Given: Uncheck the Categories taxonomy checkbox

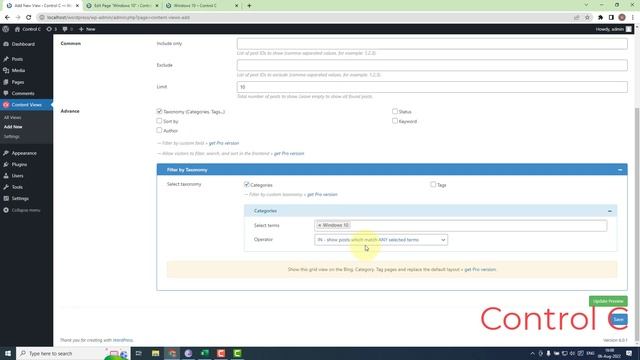Looking at the screenshot, I should click(247, 184).
